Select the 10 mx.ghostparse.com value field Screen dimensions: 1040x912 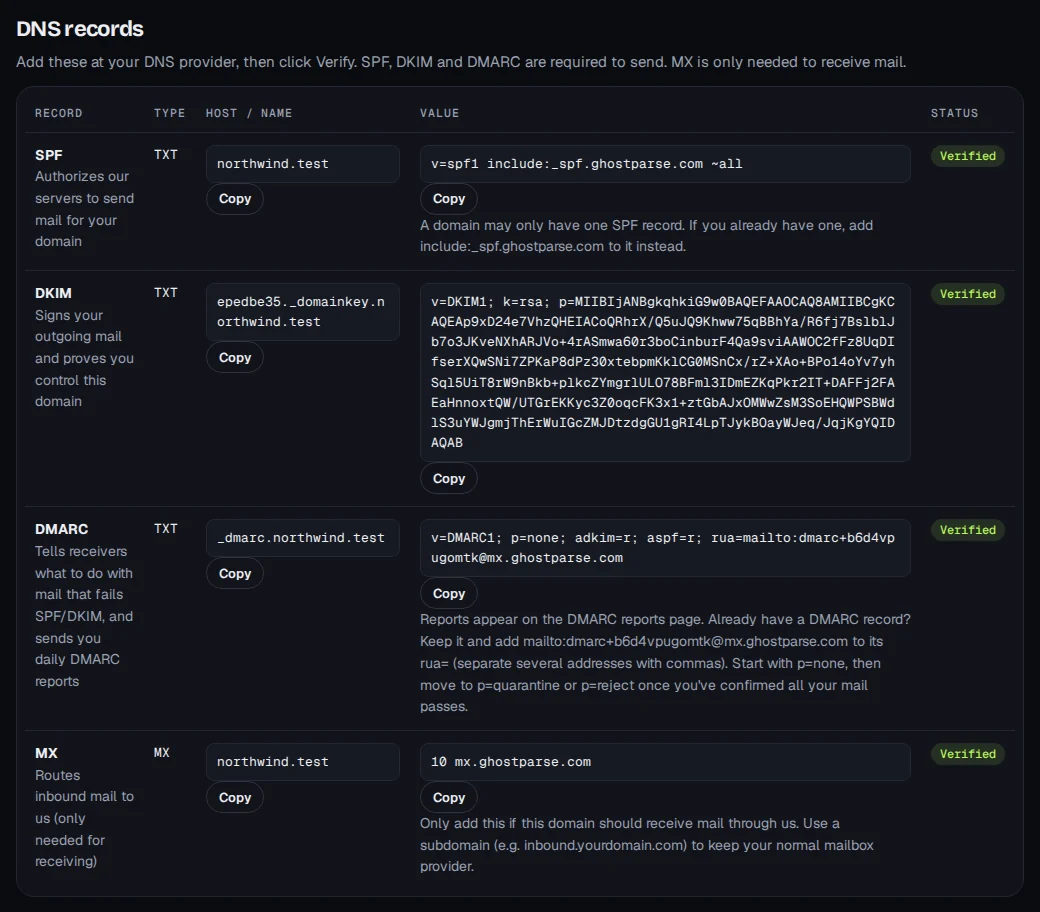(x=665, y=762)
